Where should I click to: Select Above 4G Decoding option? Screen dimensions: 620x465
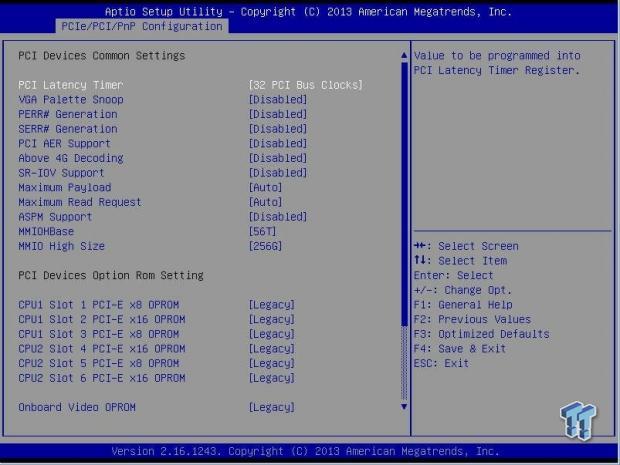[x=71, y=158]
